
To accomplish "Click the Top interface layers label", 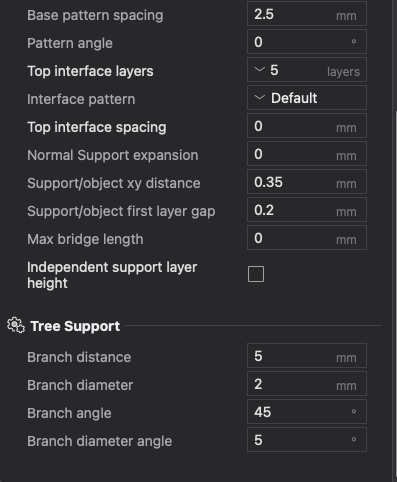I will tap(90, 71).
